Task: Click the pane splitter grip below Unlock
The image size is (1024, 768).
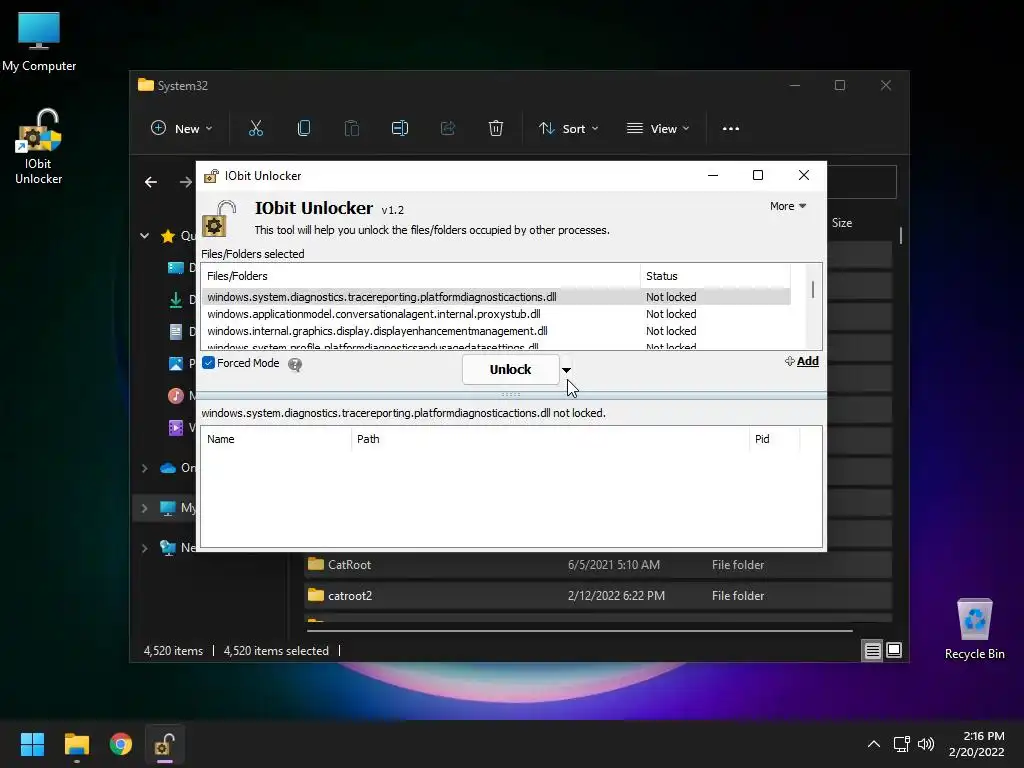Action: coord(511,394)
